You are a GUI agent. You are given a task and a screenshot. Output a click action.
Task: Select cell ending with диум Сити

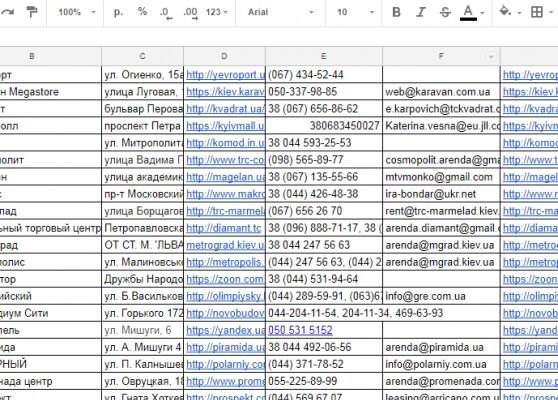coord(51,313)
